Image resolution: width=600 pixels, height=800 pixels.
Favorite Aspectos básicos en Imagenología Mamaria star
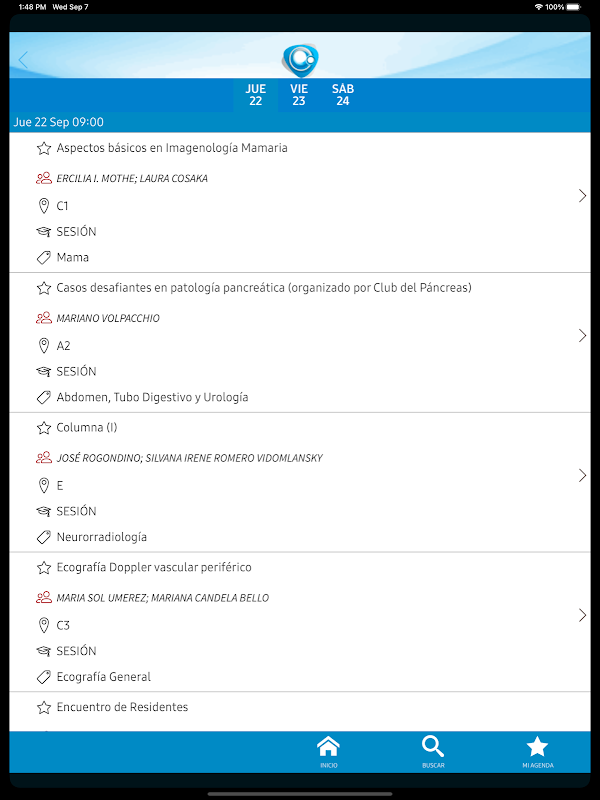tap(44, 148)
